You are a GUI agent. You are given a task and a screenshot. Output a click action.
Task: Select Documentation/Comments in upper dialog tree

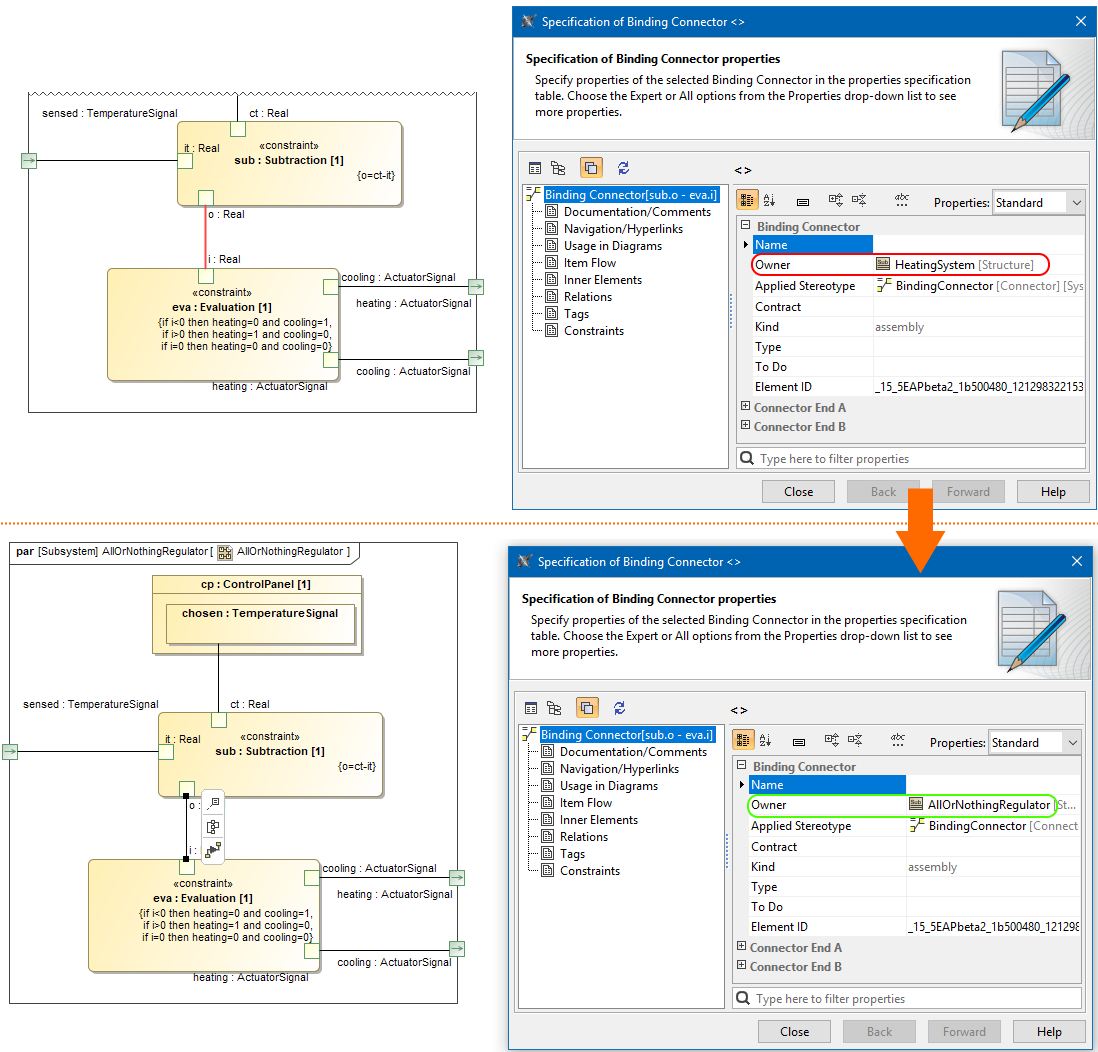pos(637,212)
